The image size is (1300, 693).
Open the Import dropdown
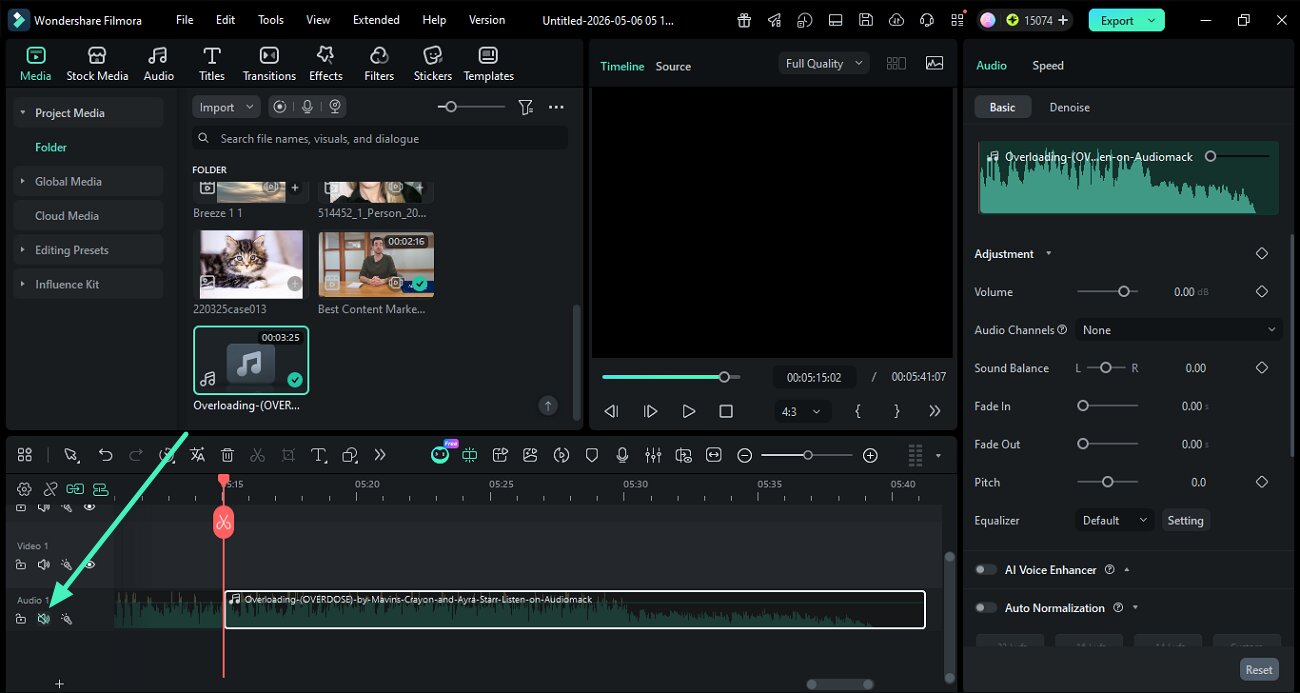[x=226, y=107]
